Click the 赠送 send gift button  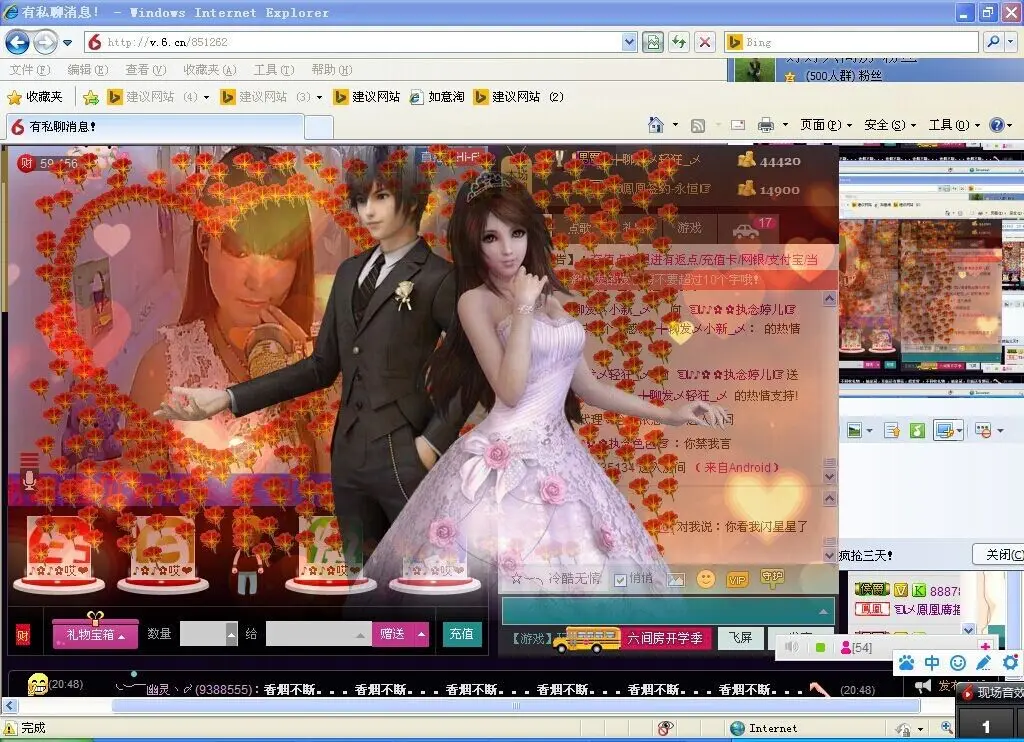tap(392, 634)
